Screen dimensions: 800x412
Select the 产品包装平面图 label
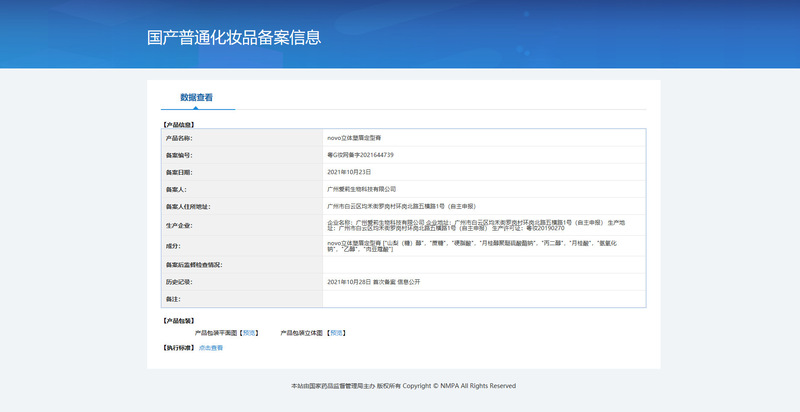pos(216,333)
